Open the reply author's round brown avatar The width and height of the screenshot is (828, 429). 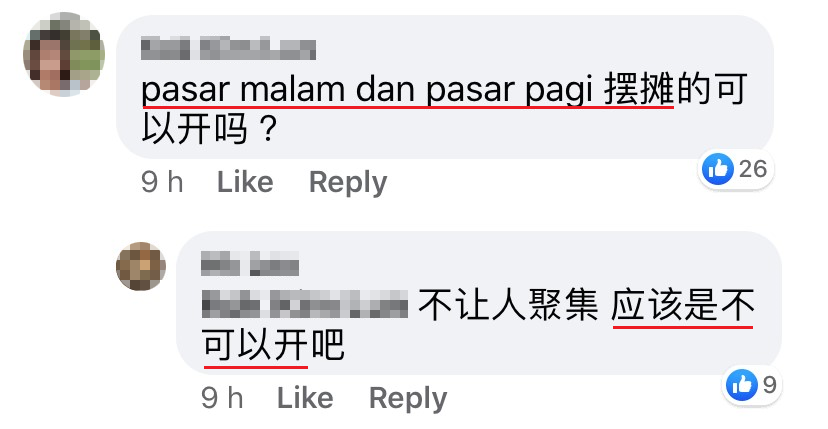pos(141,266)
